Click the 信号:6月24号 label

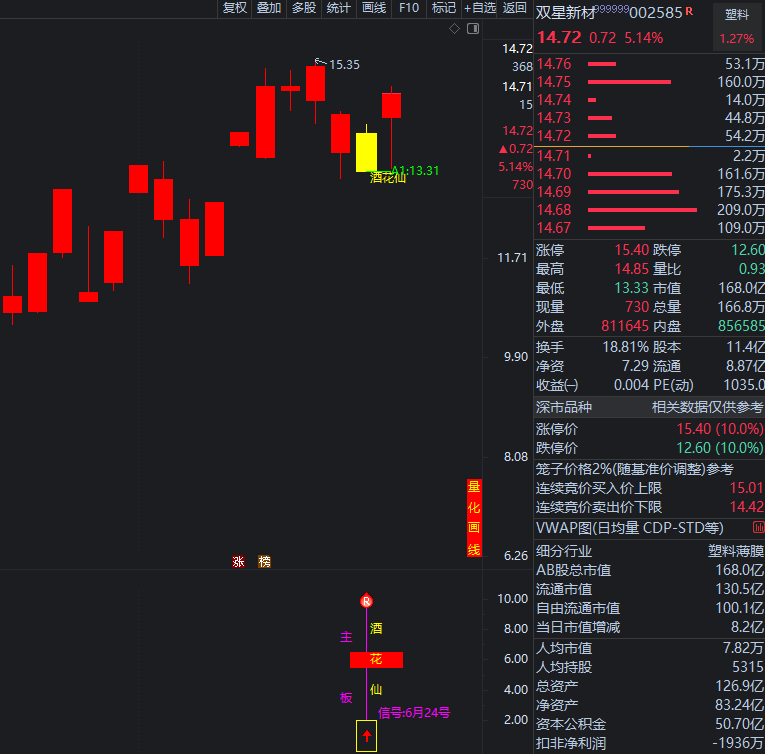(x=414, y=713)
